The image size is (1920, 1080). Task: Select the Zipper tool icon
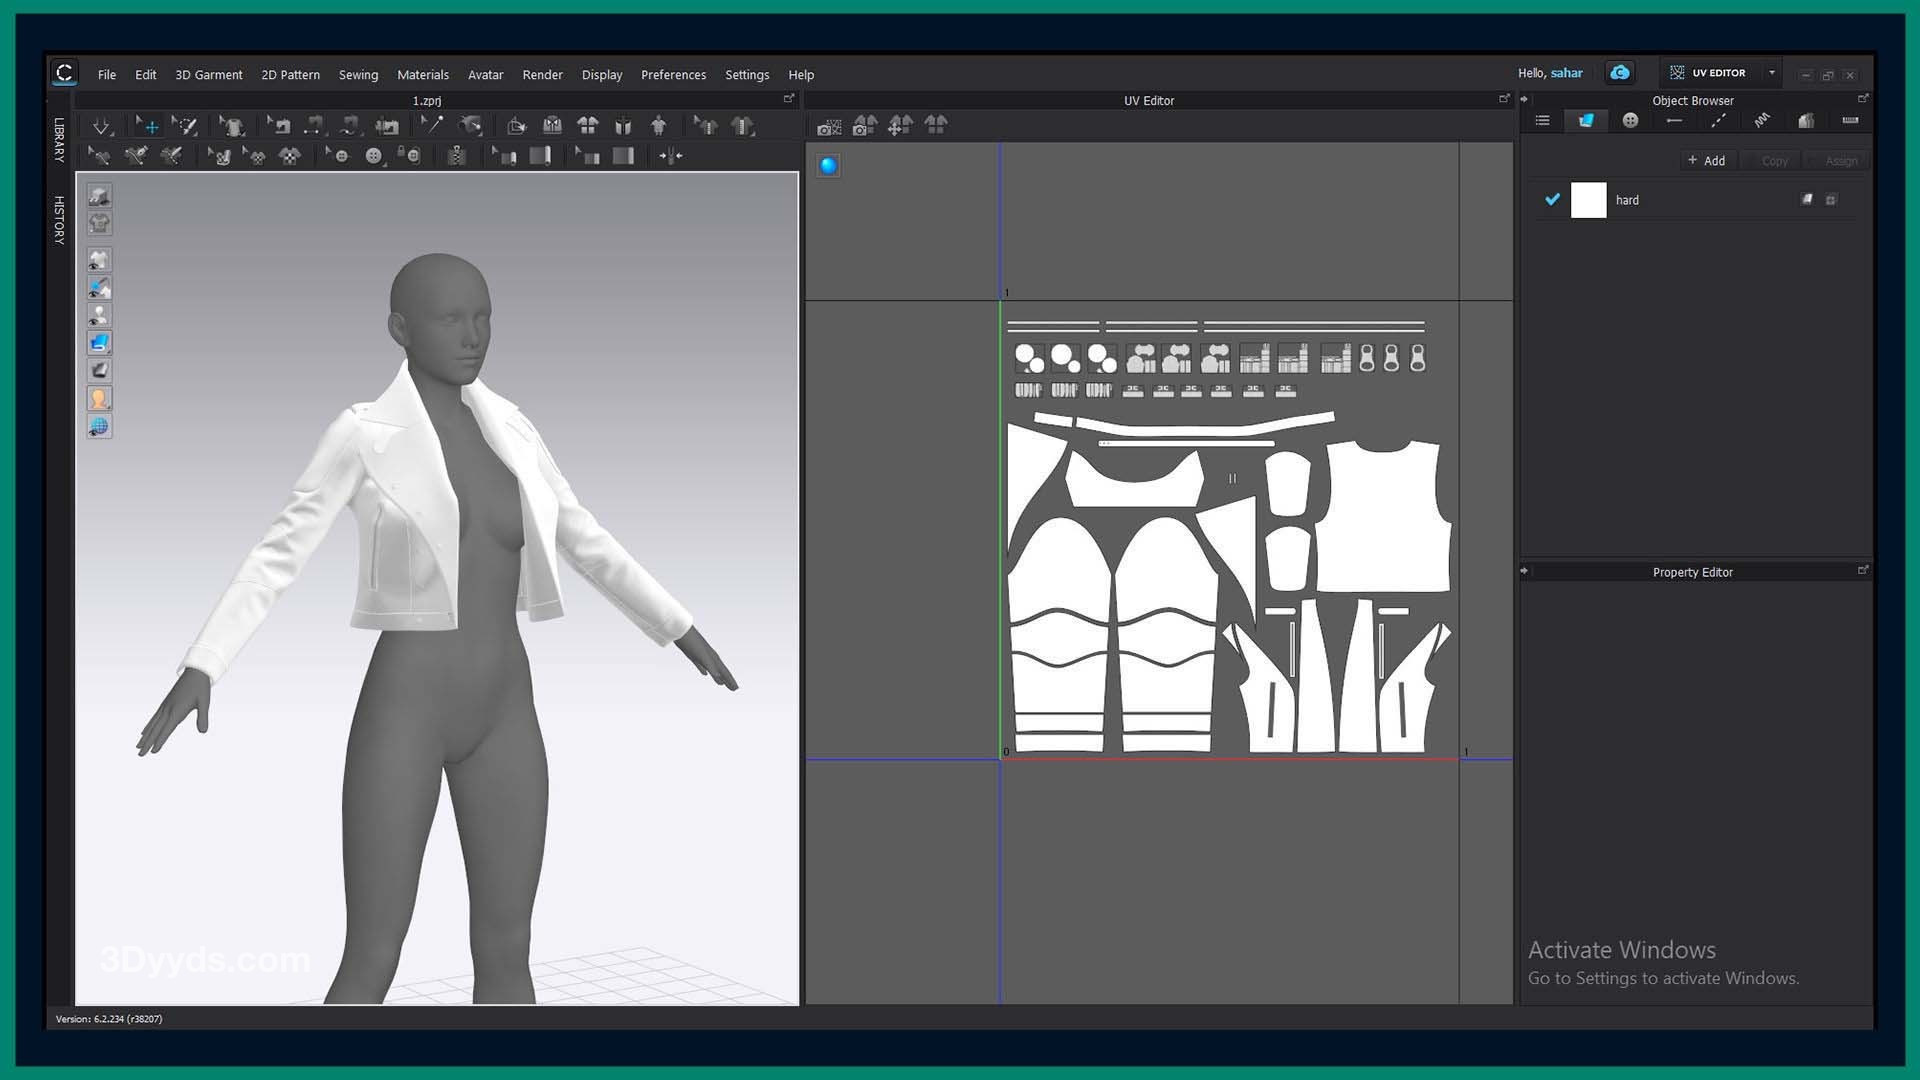pos(457,156)
